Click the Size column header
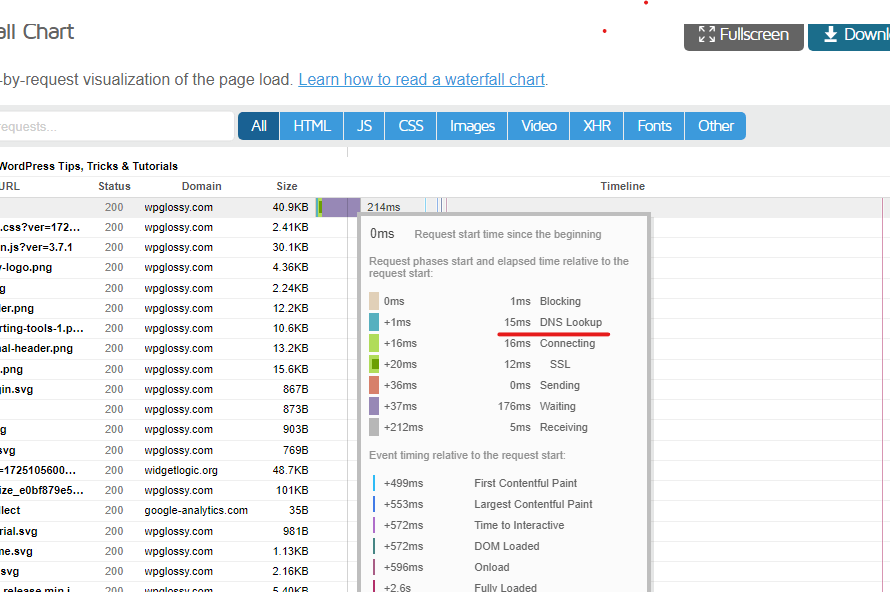This screenshot has width=890, height=592. (287, 186)
